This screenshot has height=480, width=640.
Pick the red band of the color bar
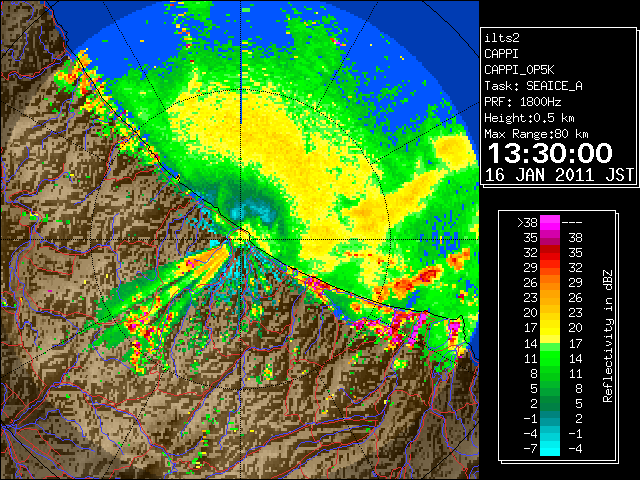click(550, 253)
